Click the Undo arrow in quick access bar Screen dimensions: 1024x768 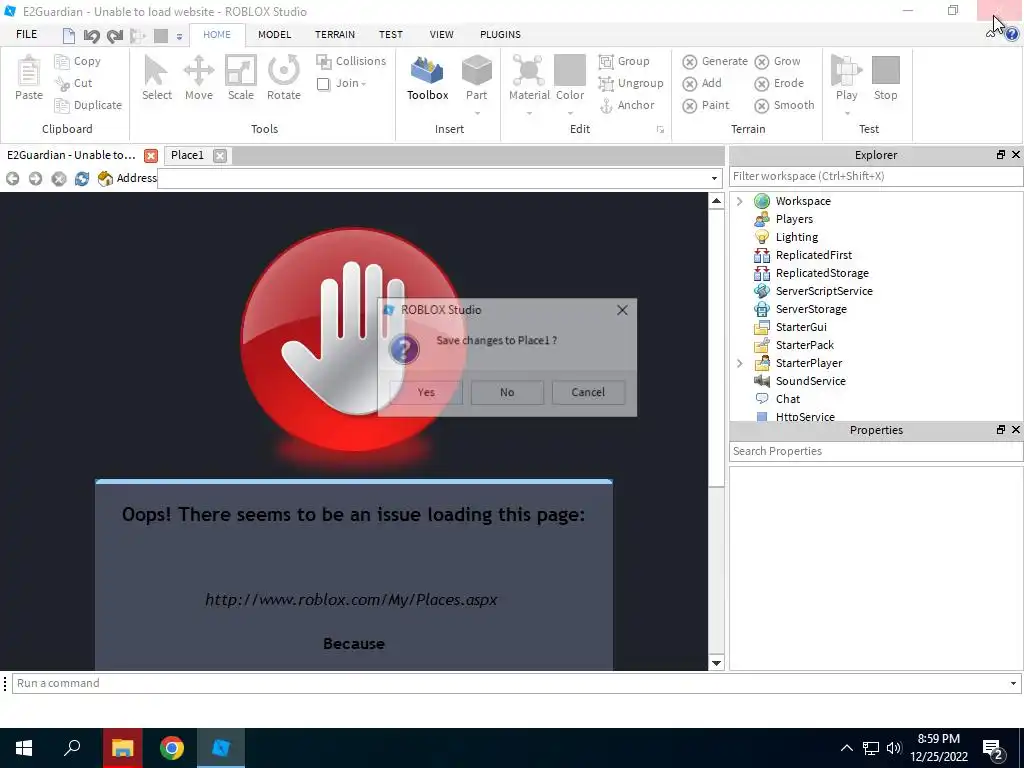point(91,36)
